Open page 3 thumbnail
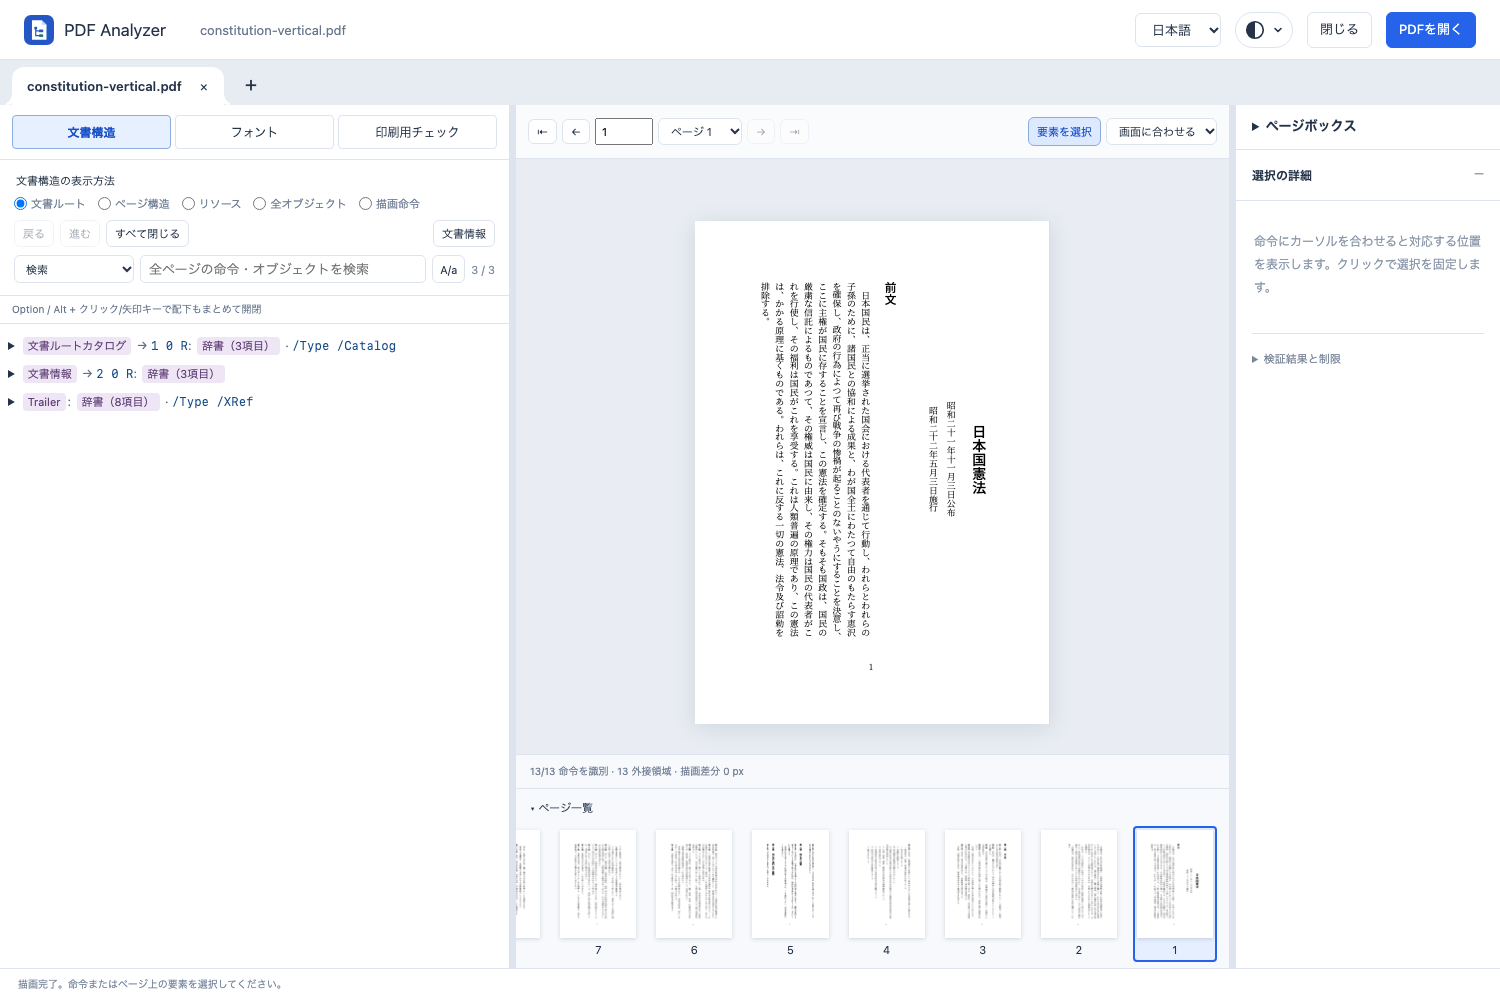This screenshot has height=1000, width=1500. [x=982, y=884]
